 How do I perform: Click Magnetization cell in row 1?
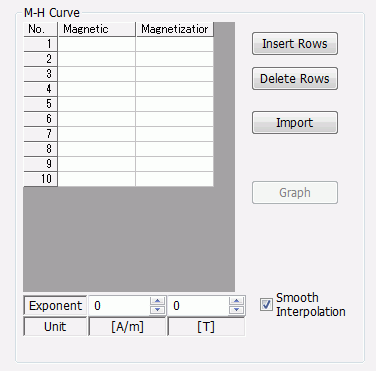tap(175, 44)
